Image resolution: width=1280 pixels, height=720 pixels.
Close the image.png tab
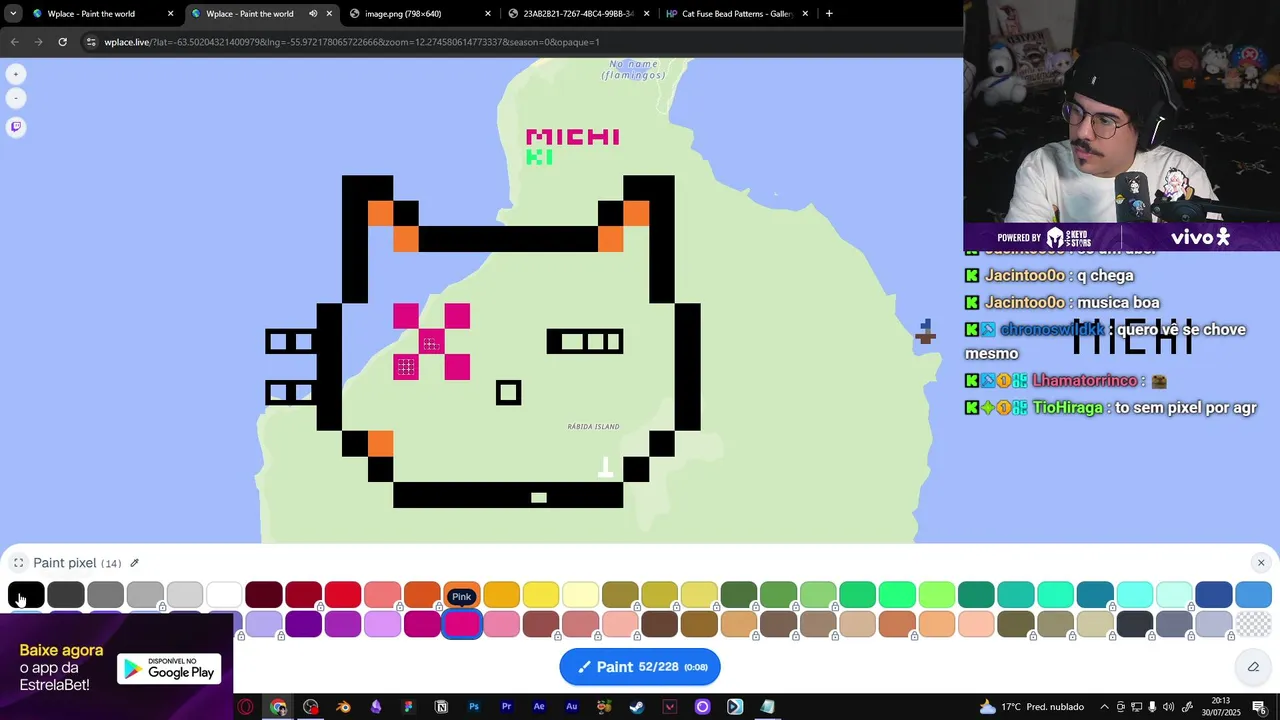click(x=488, y=14)
